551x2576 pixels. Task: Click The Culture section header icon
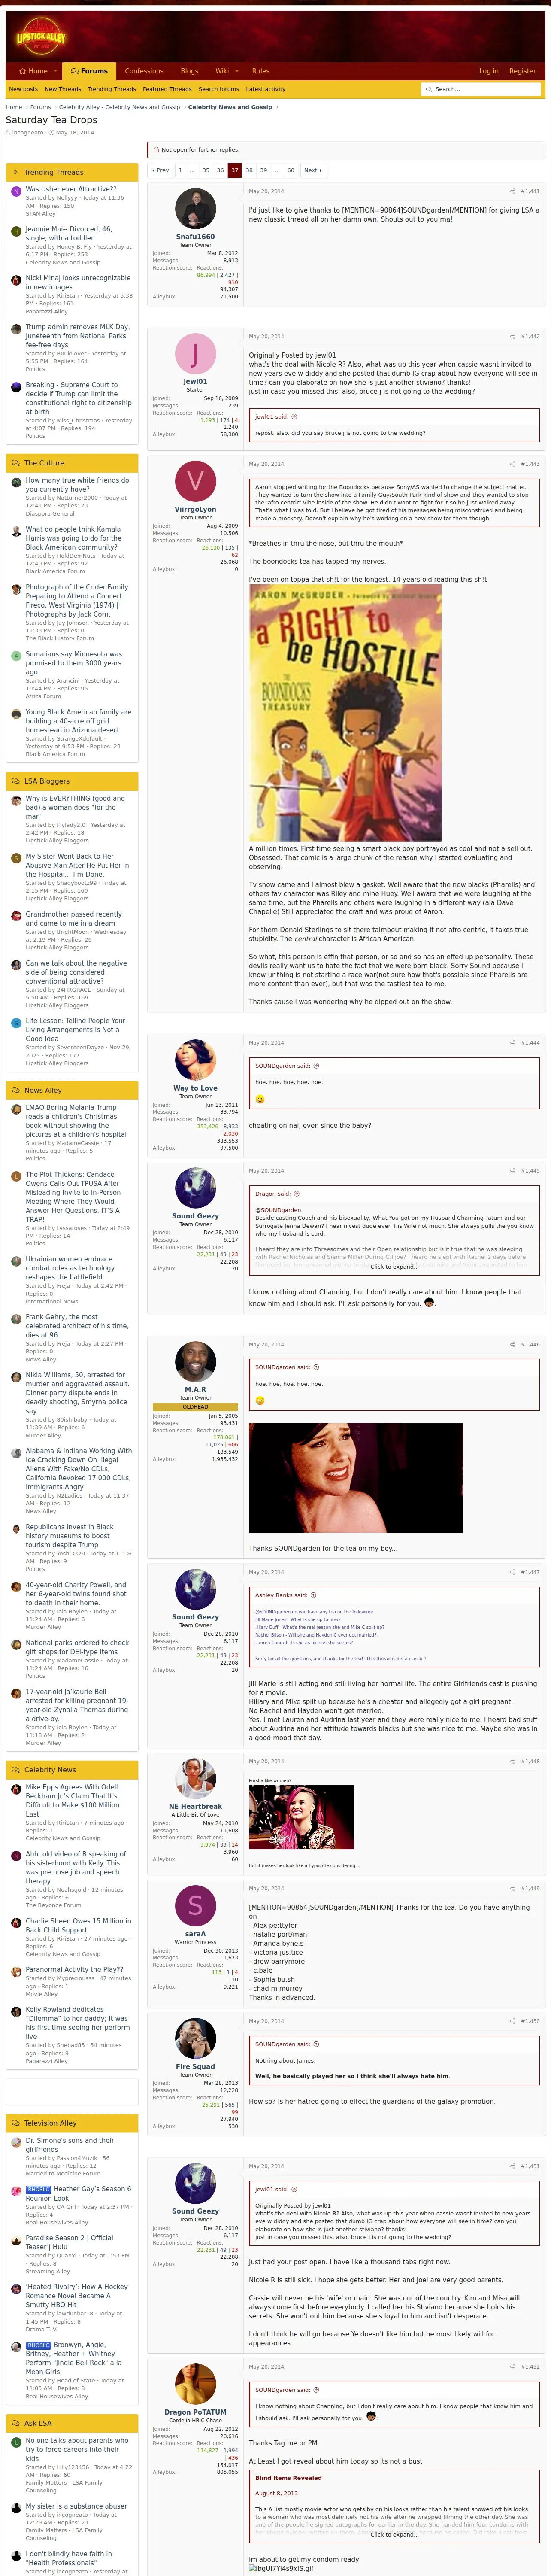[16, 463]
